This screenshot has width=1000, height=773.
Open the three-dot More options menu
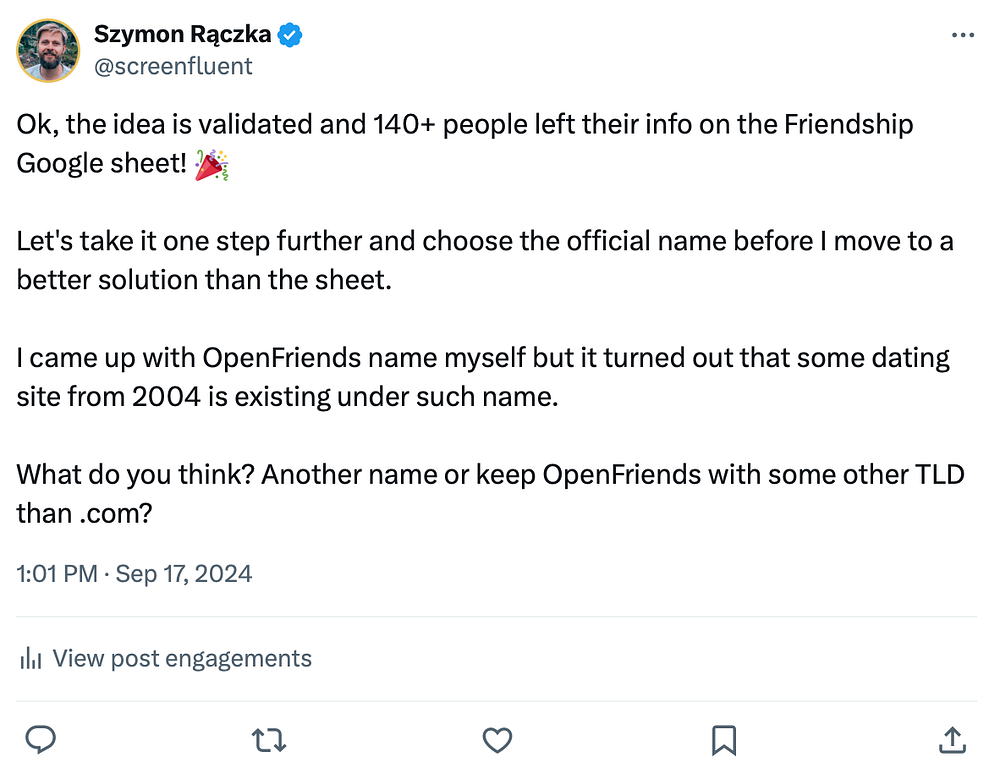tap(962, 35)
